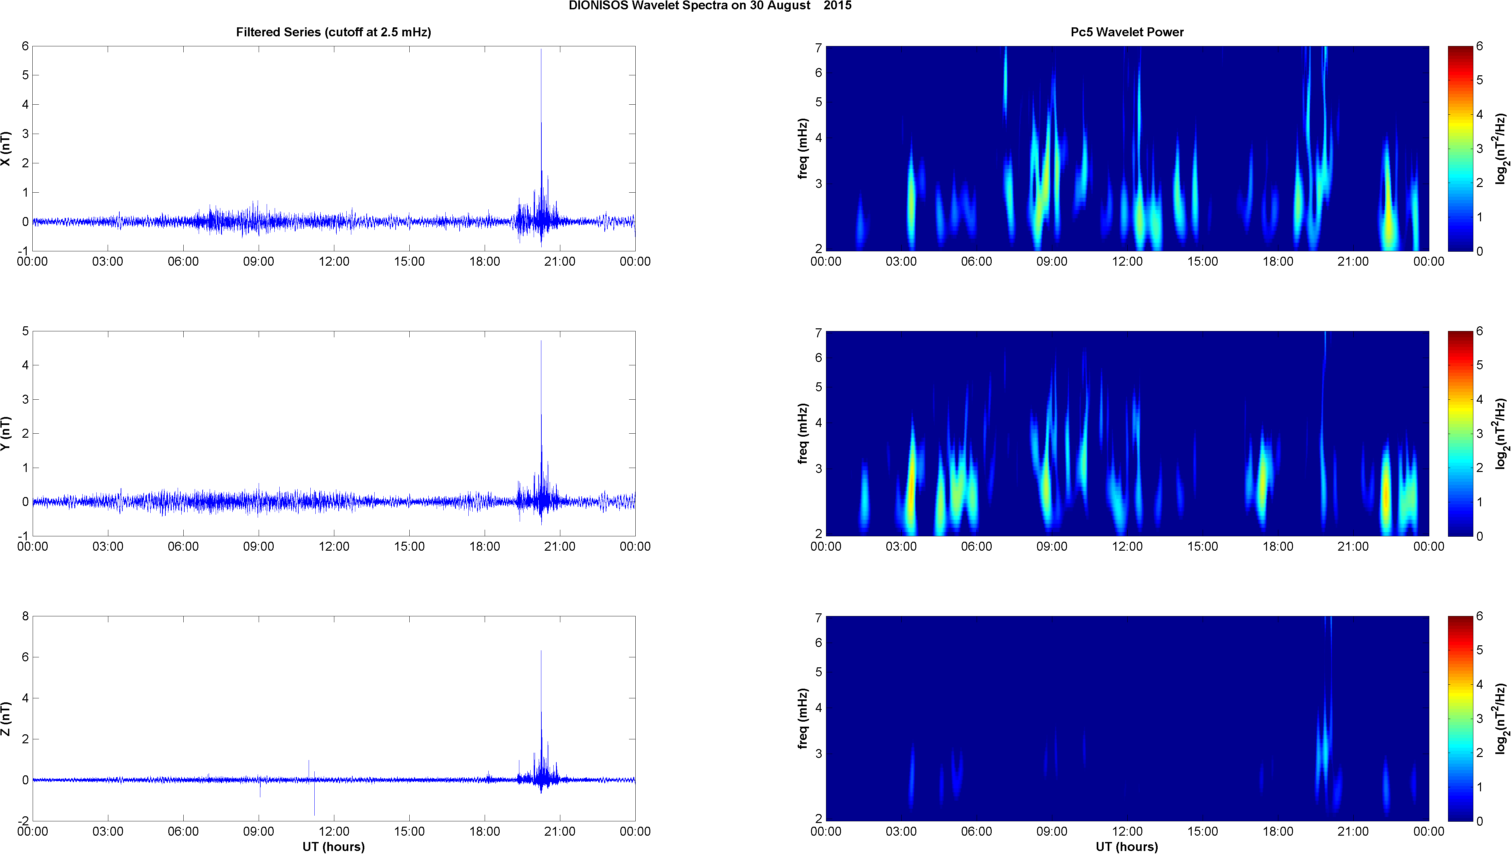Screen dimensions: 1511x854
Task: Click the color bar beside the middle spectrogram
Action: 1460,434
